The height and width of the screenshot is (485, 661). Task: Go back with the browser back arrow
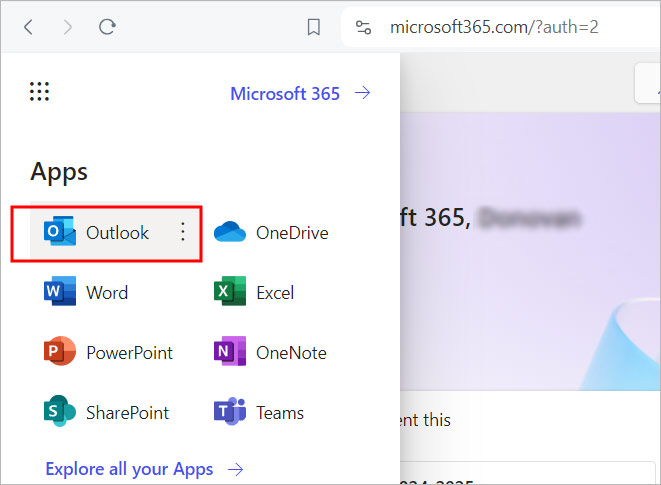tap(28, 27)
